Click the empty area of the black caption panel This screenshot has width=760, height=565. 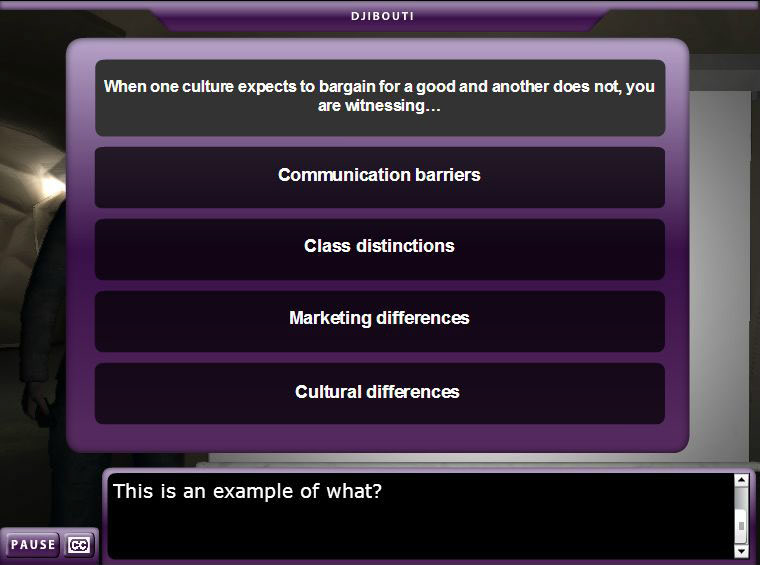(417, 533)
